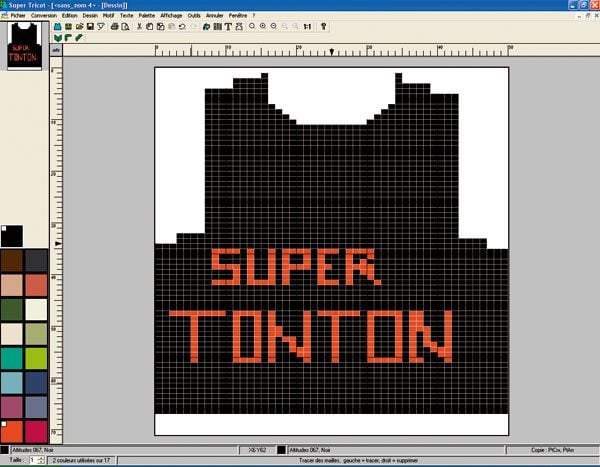Open the Fichier menu
Viewport: 600px width, 467px height.
click(17, 16)
